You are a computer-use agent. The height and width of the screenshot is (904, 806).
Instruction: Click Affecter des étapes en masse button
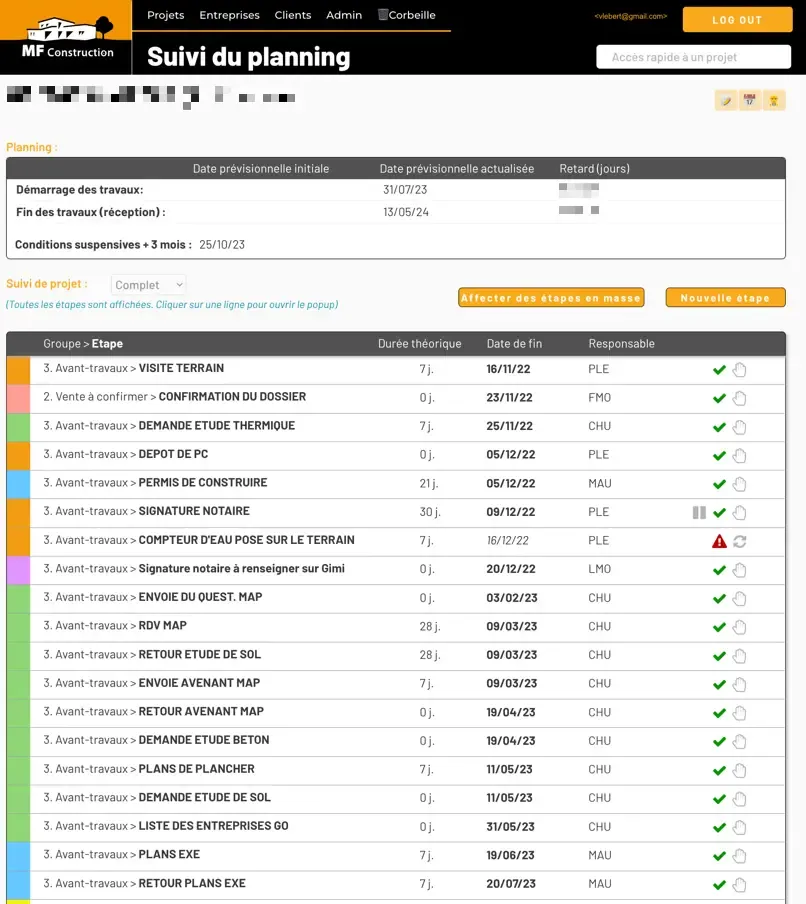click(551, 297)
